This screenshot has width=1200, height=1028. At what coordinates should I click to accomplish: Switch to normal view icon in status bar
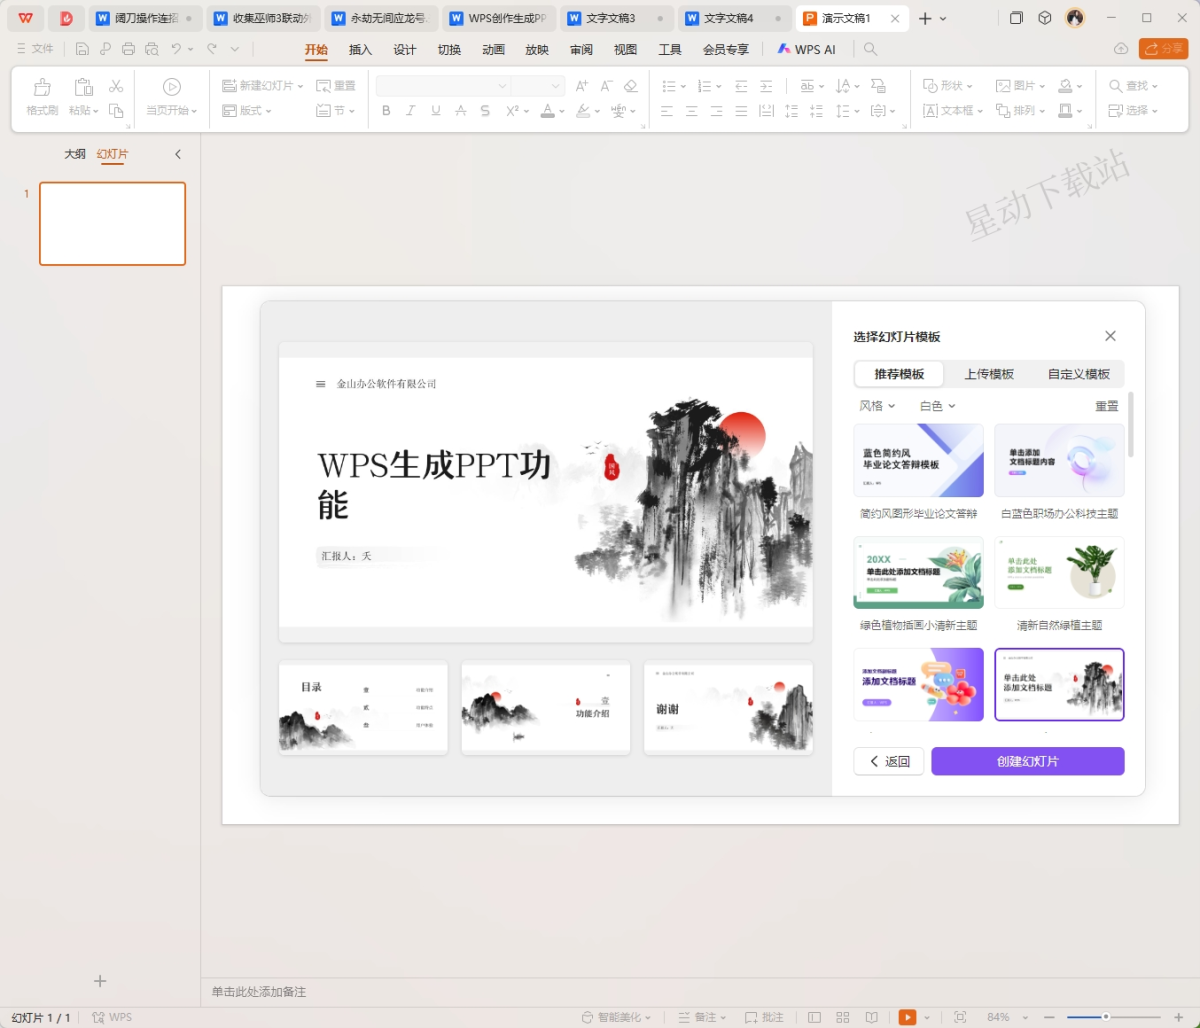point(815,1017)
